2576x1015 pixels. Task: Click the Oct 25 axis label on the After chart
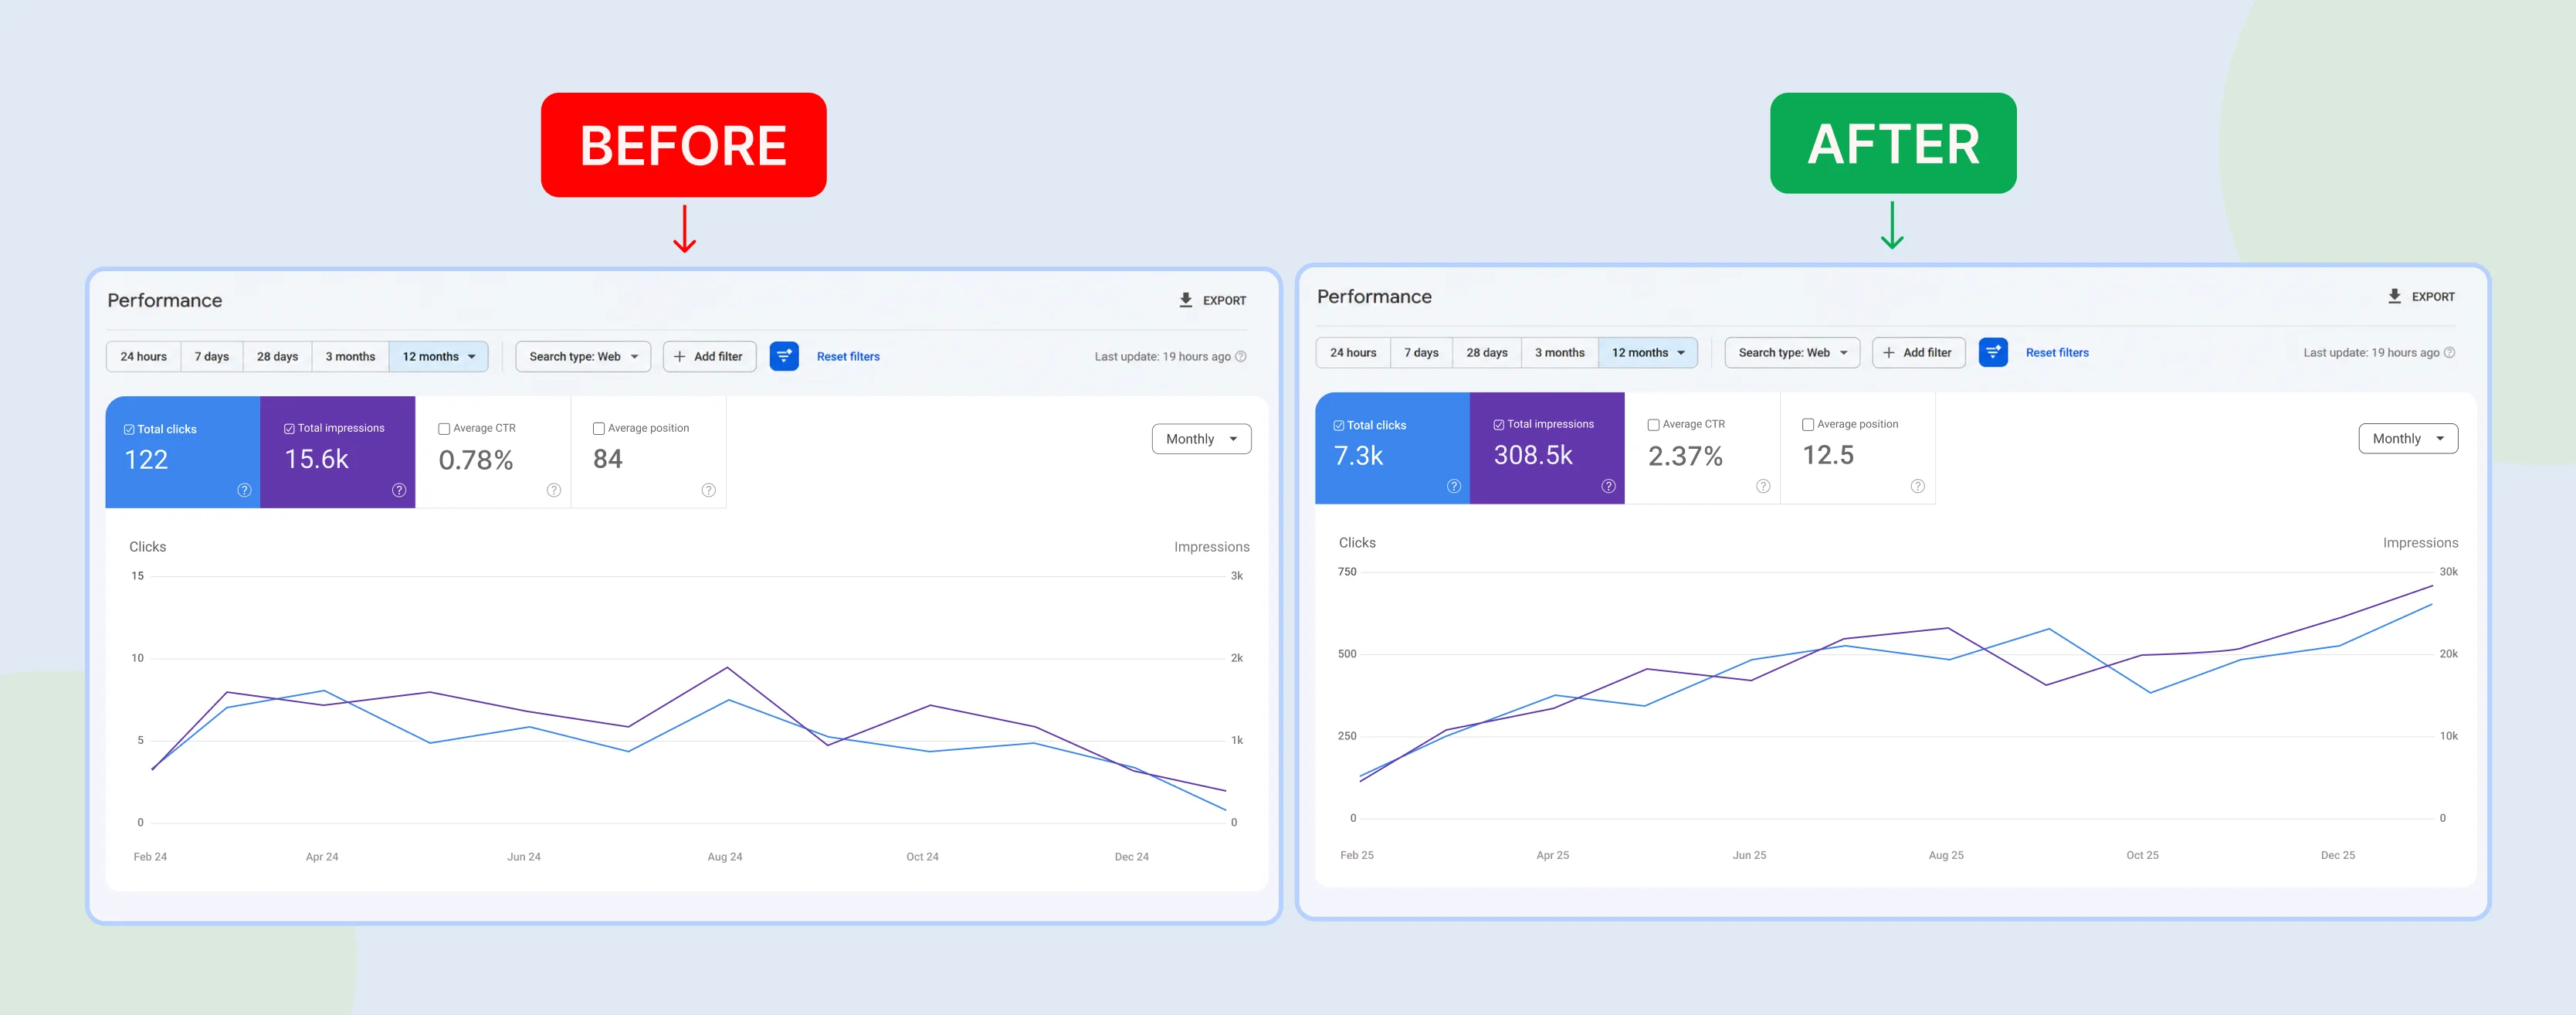(x=2142, y=855)
